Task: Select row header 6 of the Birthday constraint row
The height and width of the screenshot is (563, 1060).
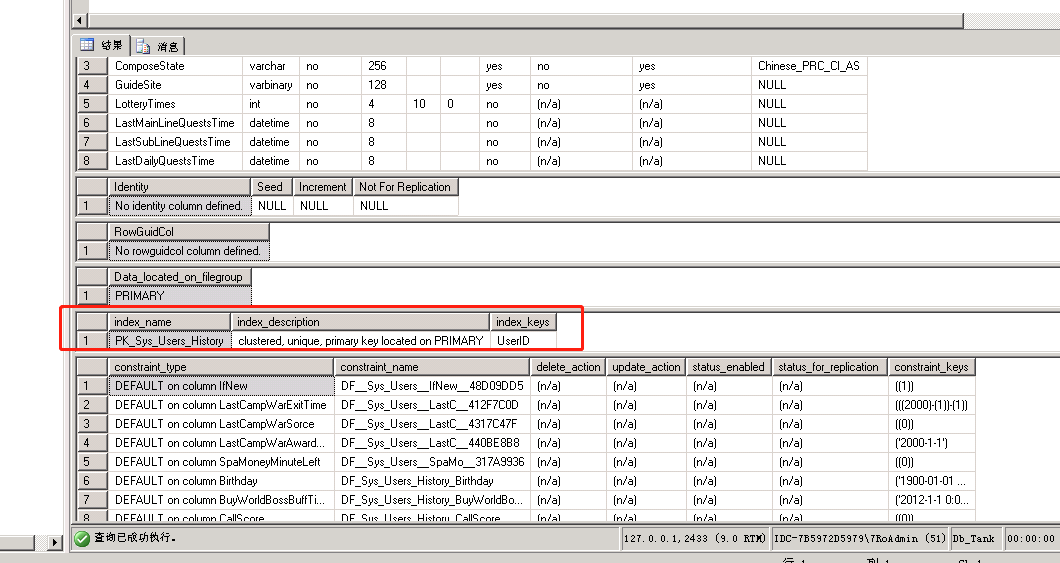Action: pos(91,481)
